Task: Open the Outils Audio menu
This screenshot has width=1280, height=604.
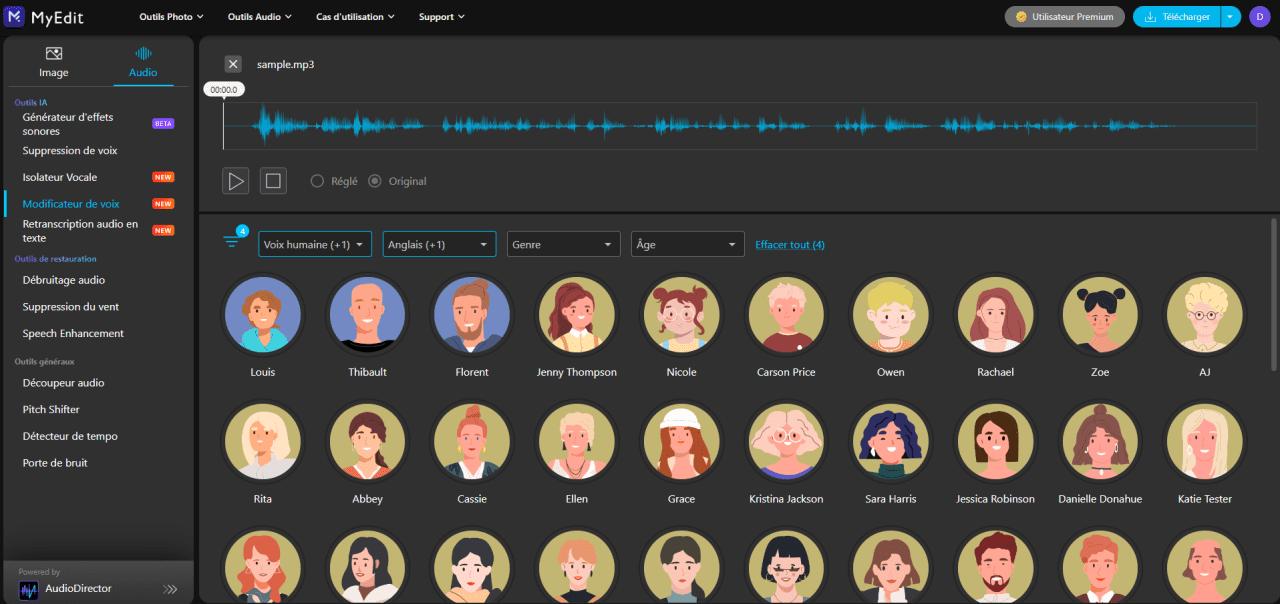Action: pyautogui.click(x=260, y=17)
